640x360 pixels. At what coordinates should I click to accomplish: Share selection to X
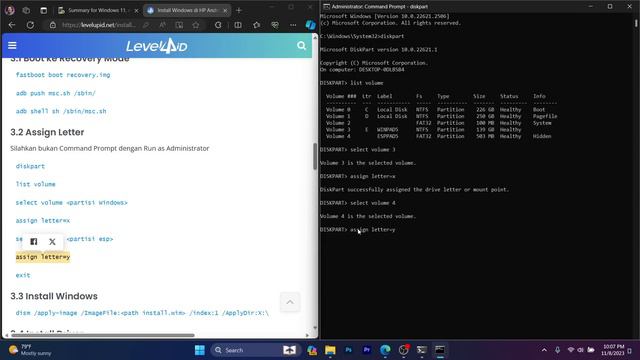coord(52,242)
